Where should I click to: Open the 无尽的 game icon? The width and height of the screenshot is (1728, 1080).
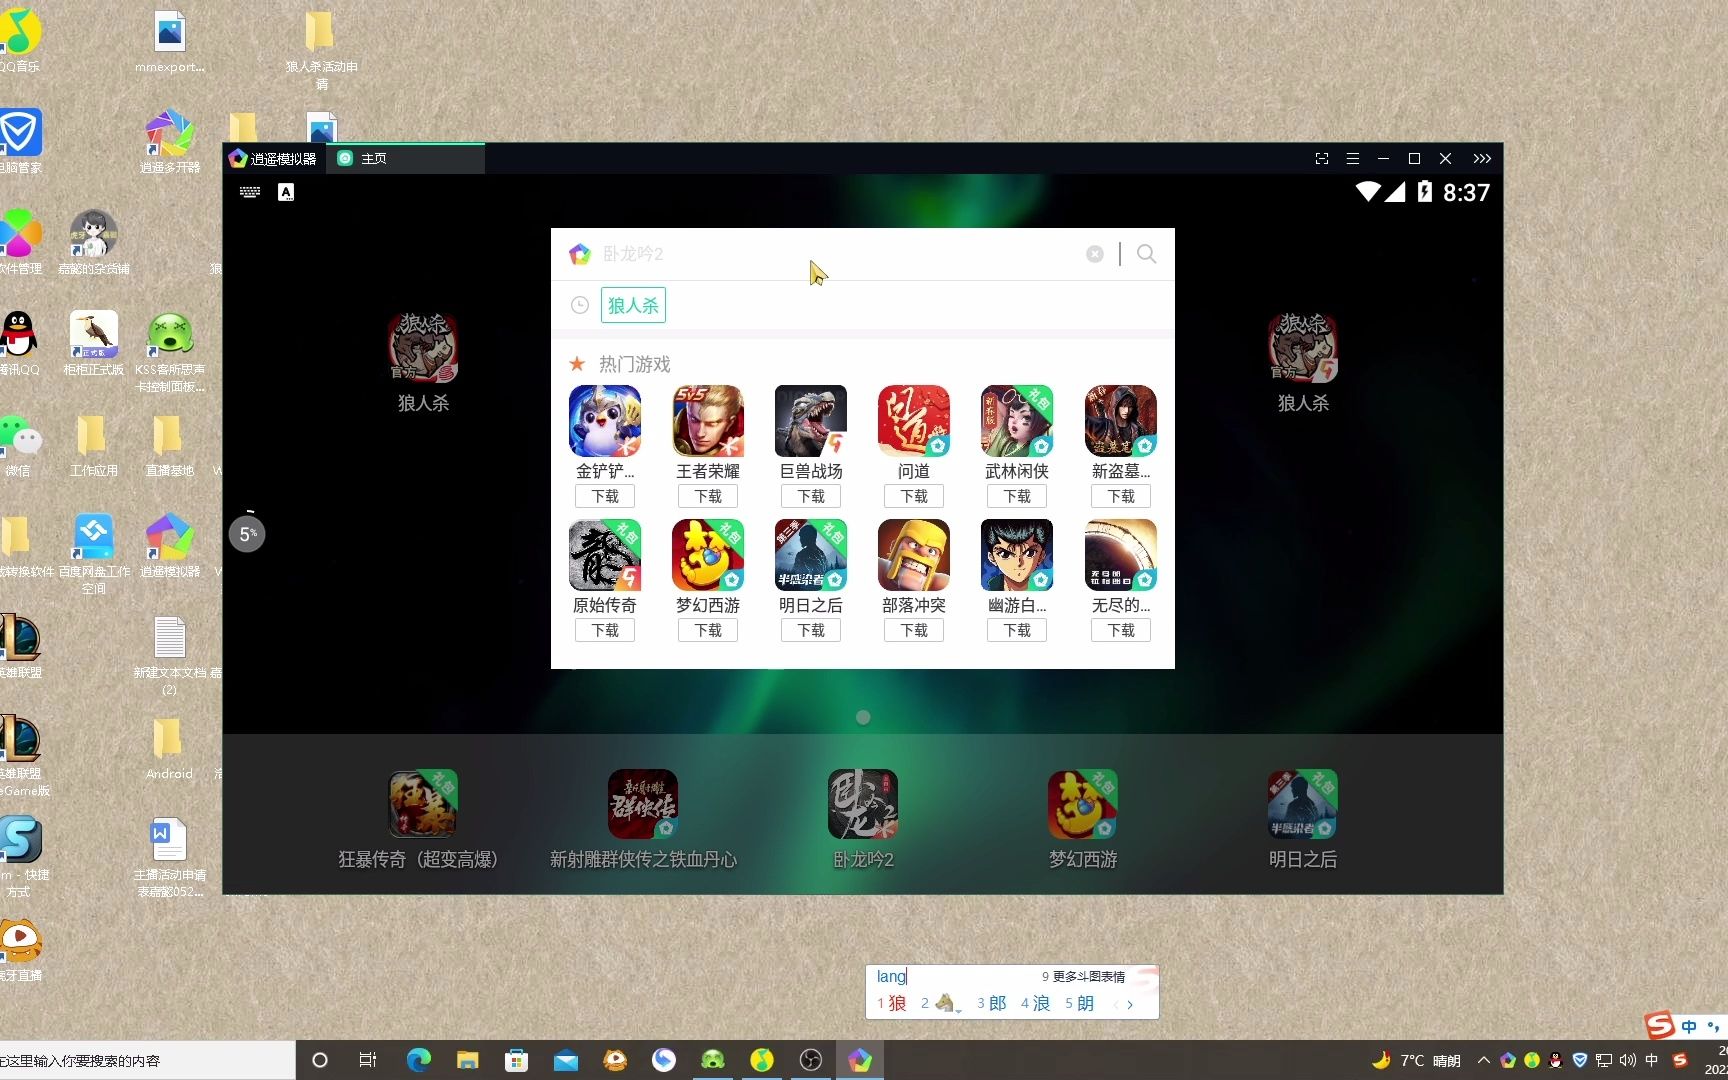point(1121,555)
